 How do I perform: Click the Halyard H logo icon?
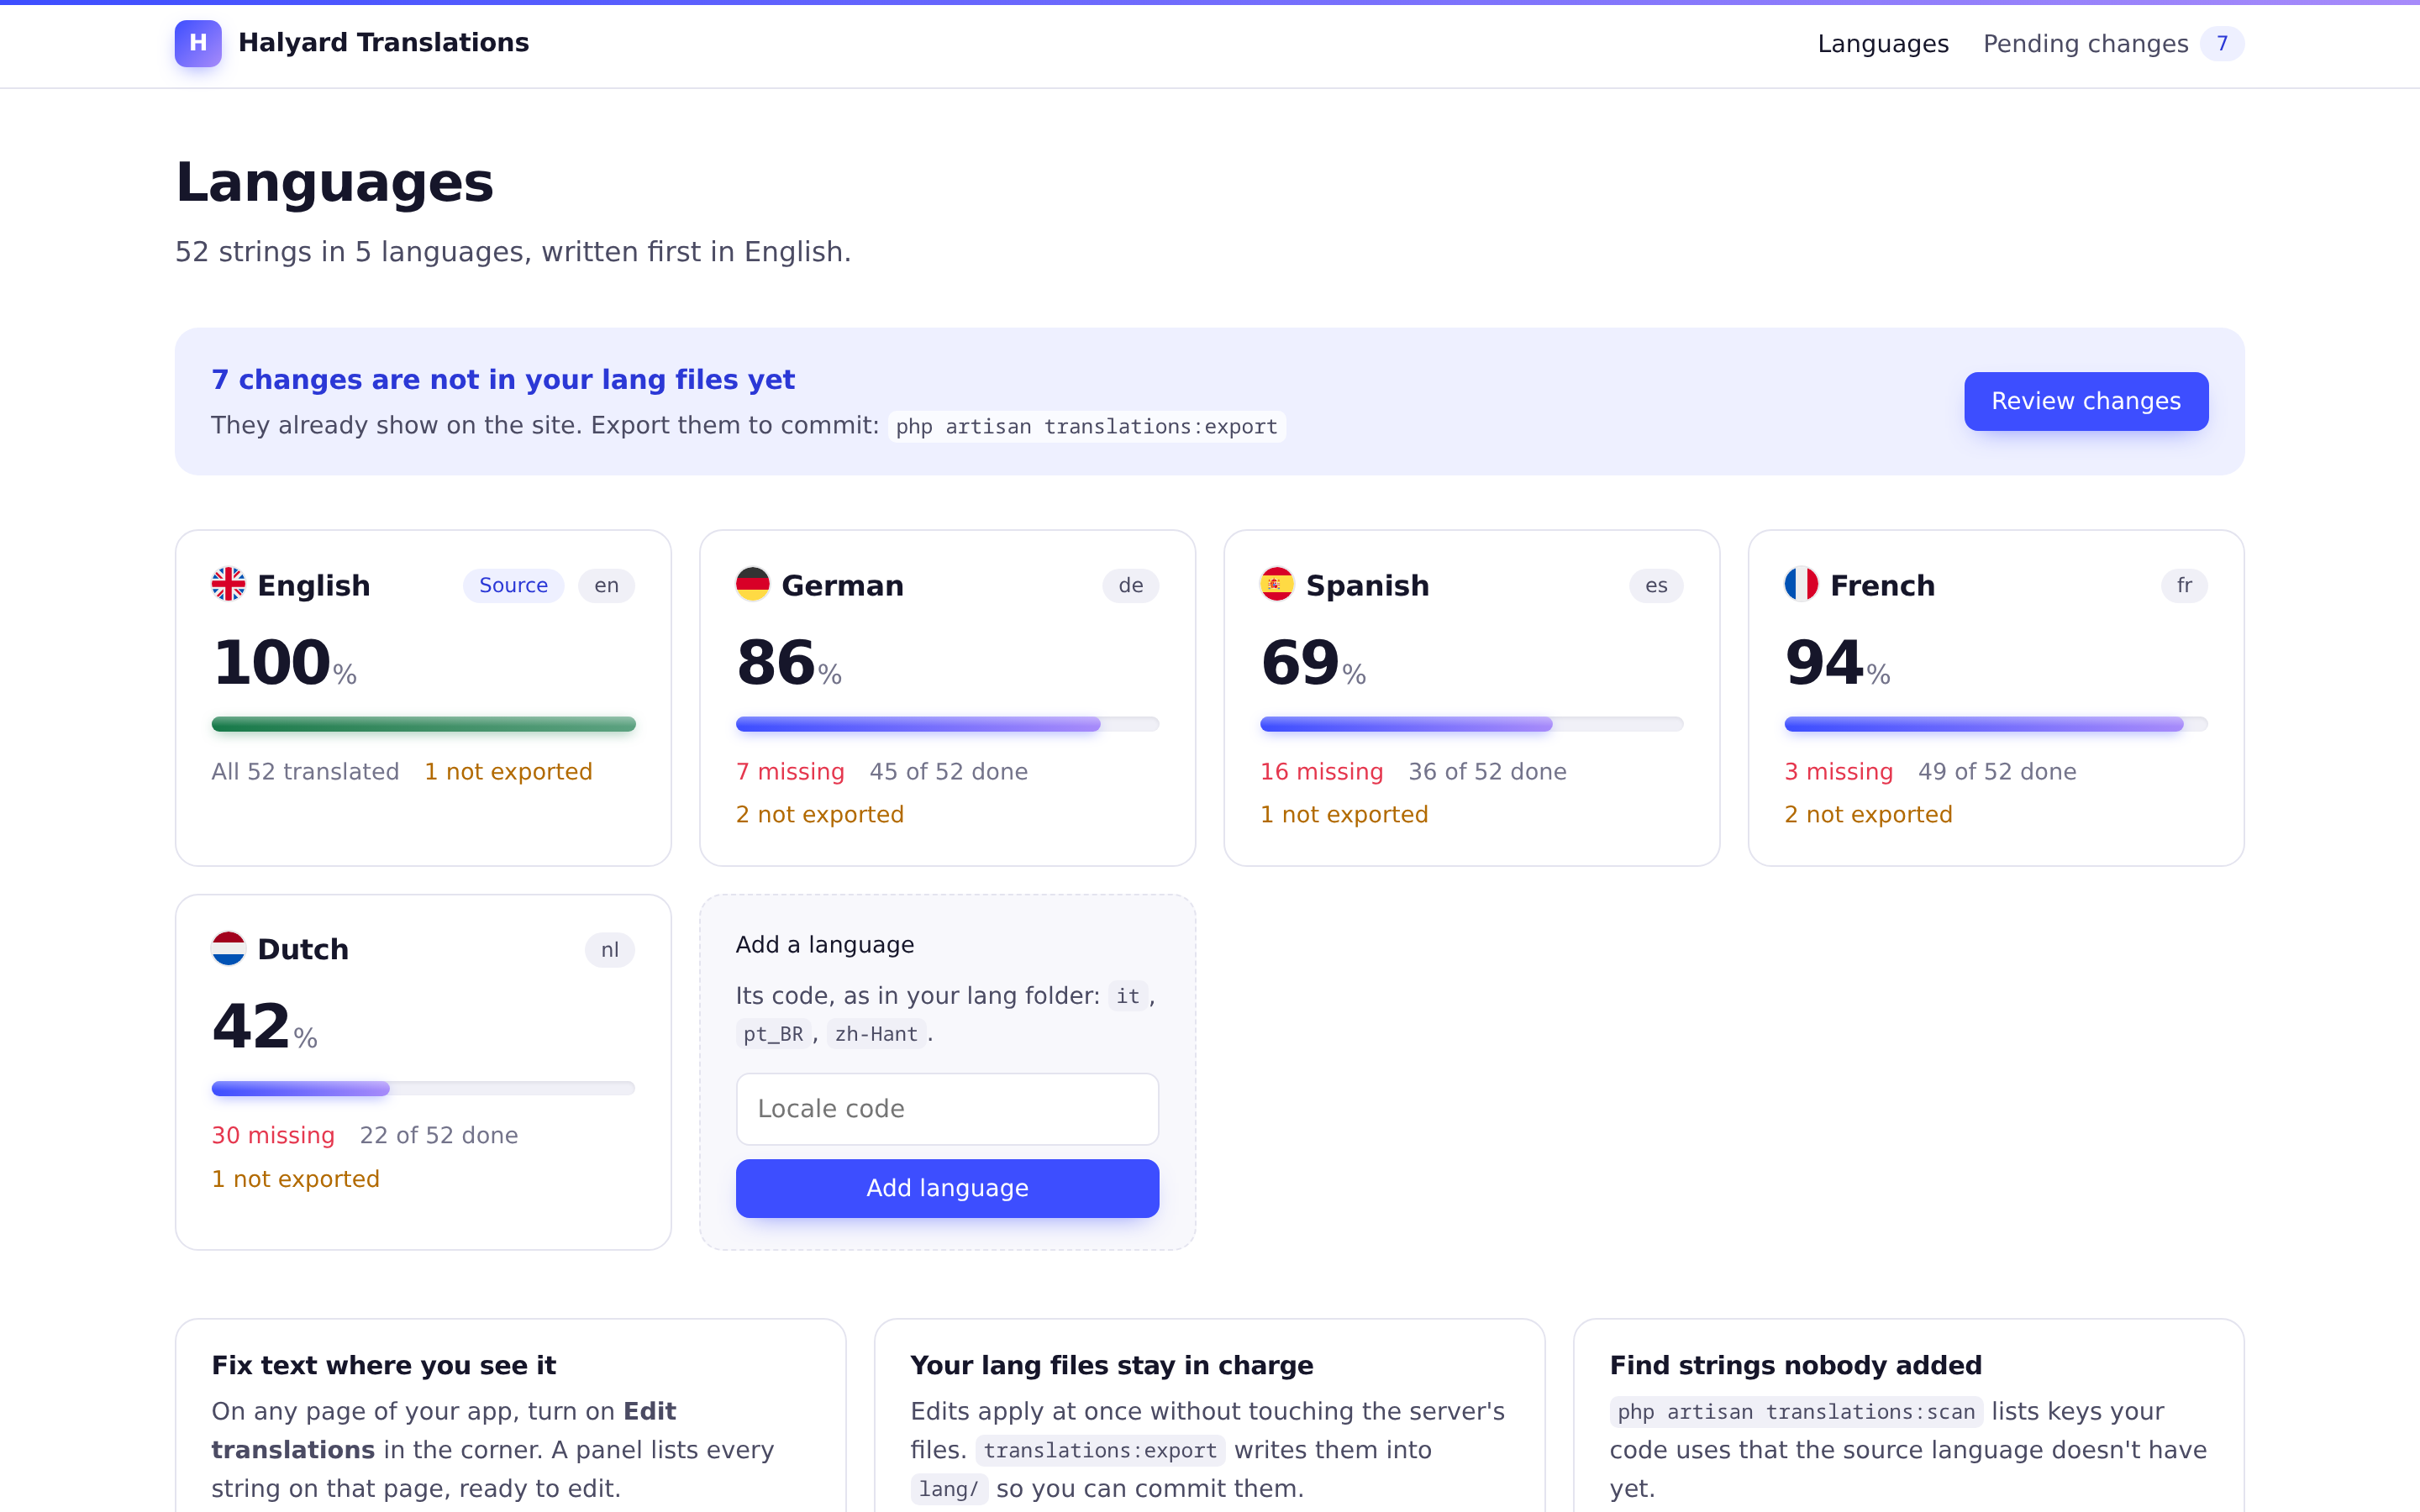[198, 43]
